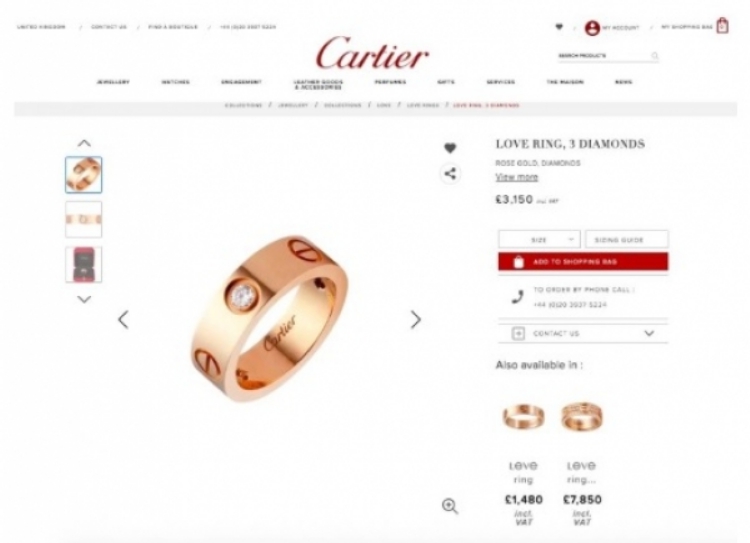Open the Sizing Guide button
750x543 pixels.
pyautogui.click(x=627, y=239)
